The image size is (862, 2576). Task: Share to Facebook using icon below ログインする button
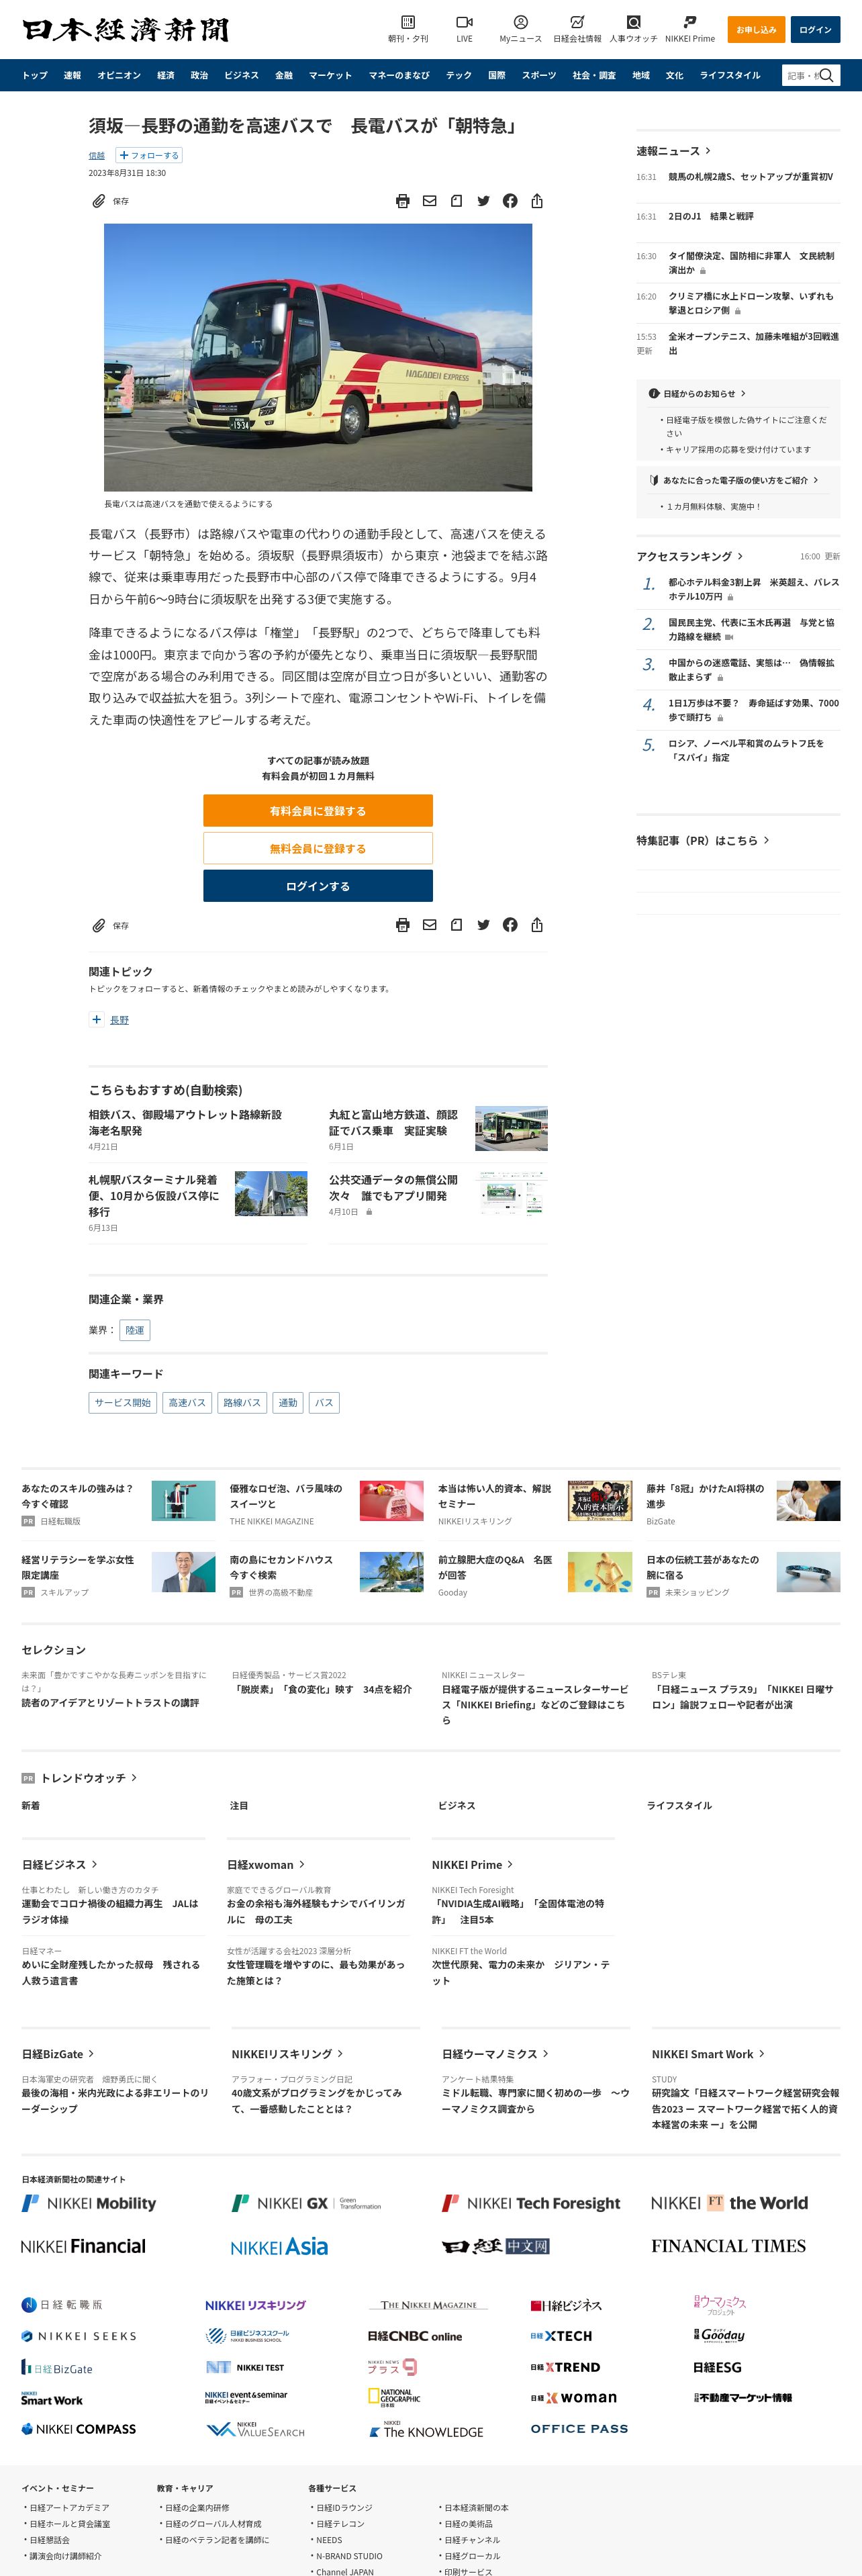tap(510, 925)
